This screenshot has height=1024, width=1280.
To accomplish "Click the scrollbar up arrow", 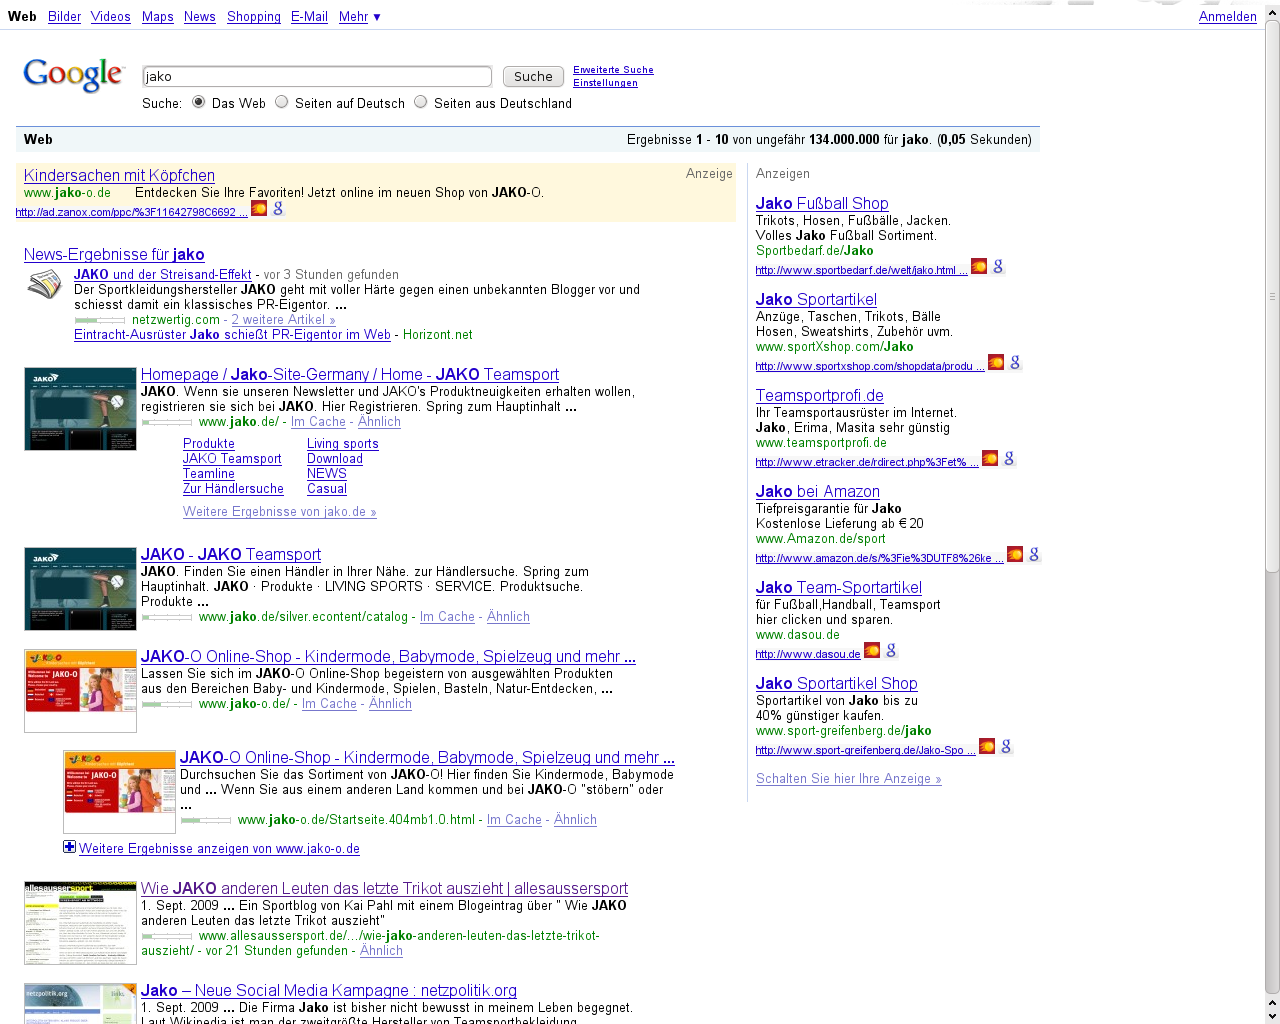I will [1272, 11].
